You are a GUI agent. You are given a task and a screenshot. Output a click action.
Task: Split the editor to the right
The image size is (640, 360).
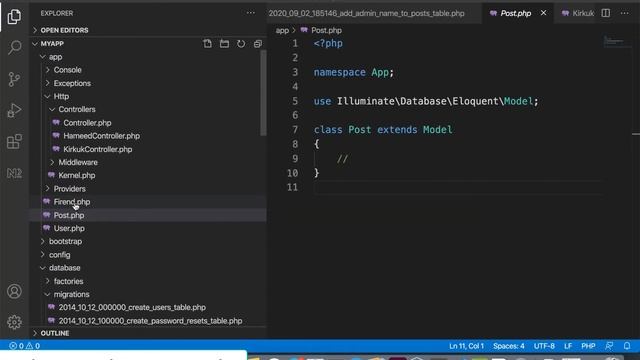(x=606, y=13)
